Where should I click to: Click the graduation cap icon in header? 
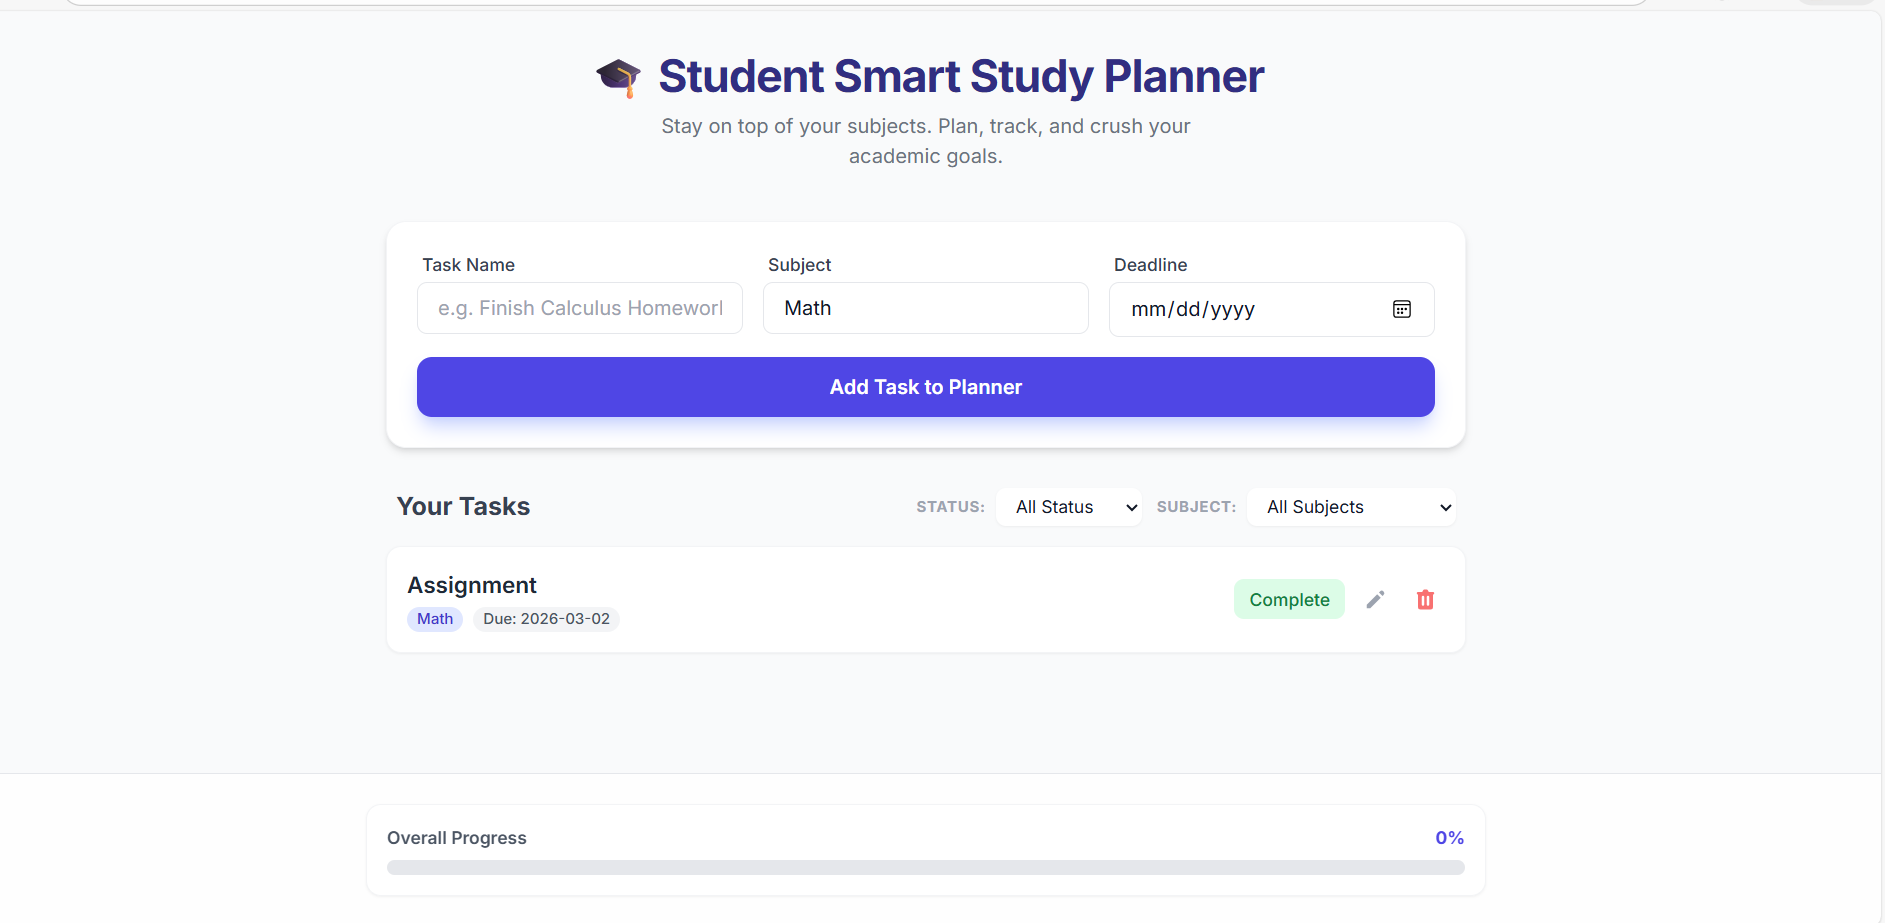coord(618,77)
